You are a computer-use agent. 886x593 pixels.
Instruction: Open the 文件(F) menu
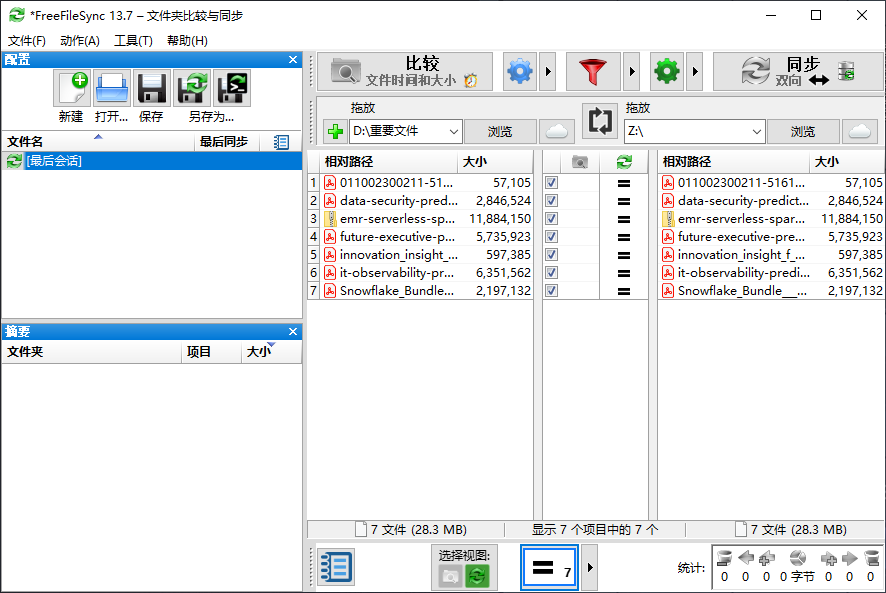(x=27, y=41)
